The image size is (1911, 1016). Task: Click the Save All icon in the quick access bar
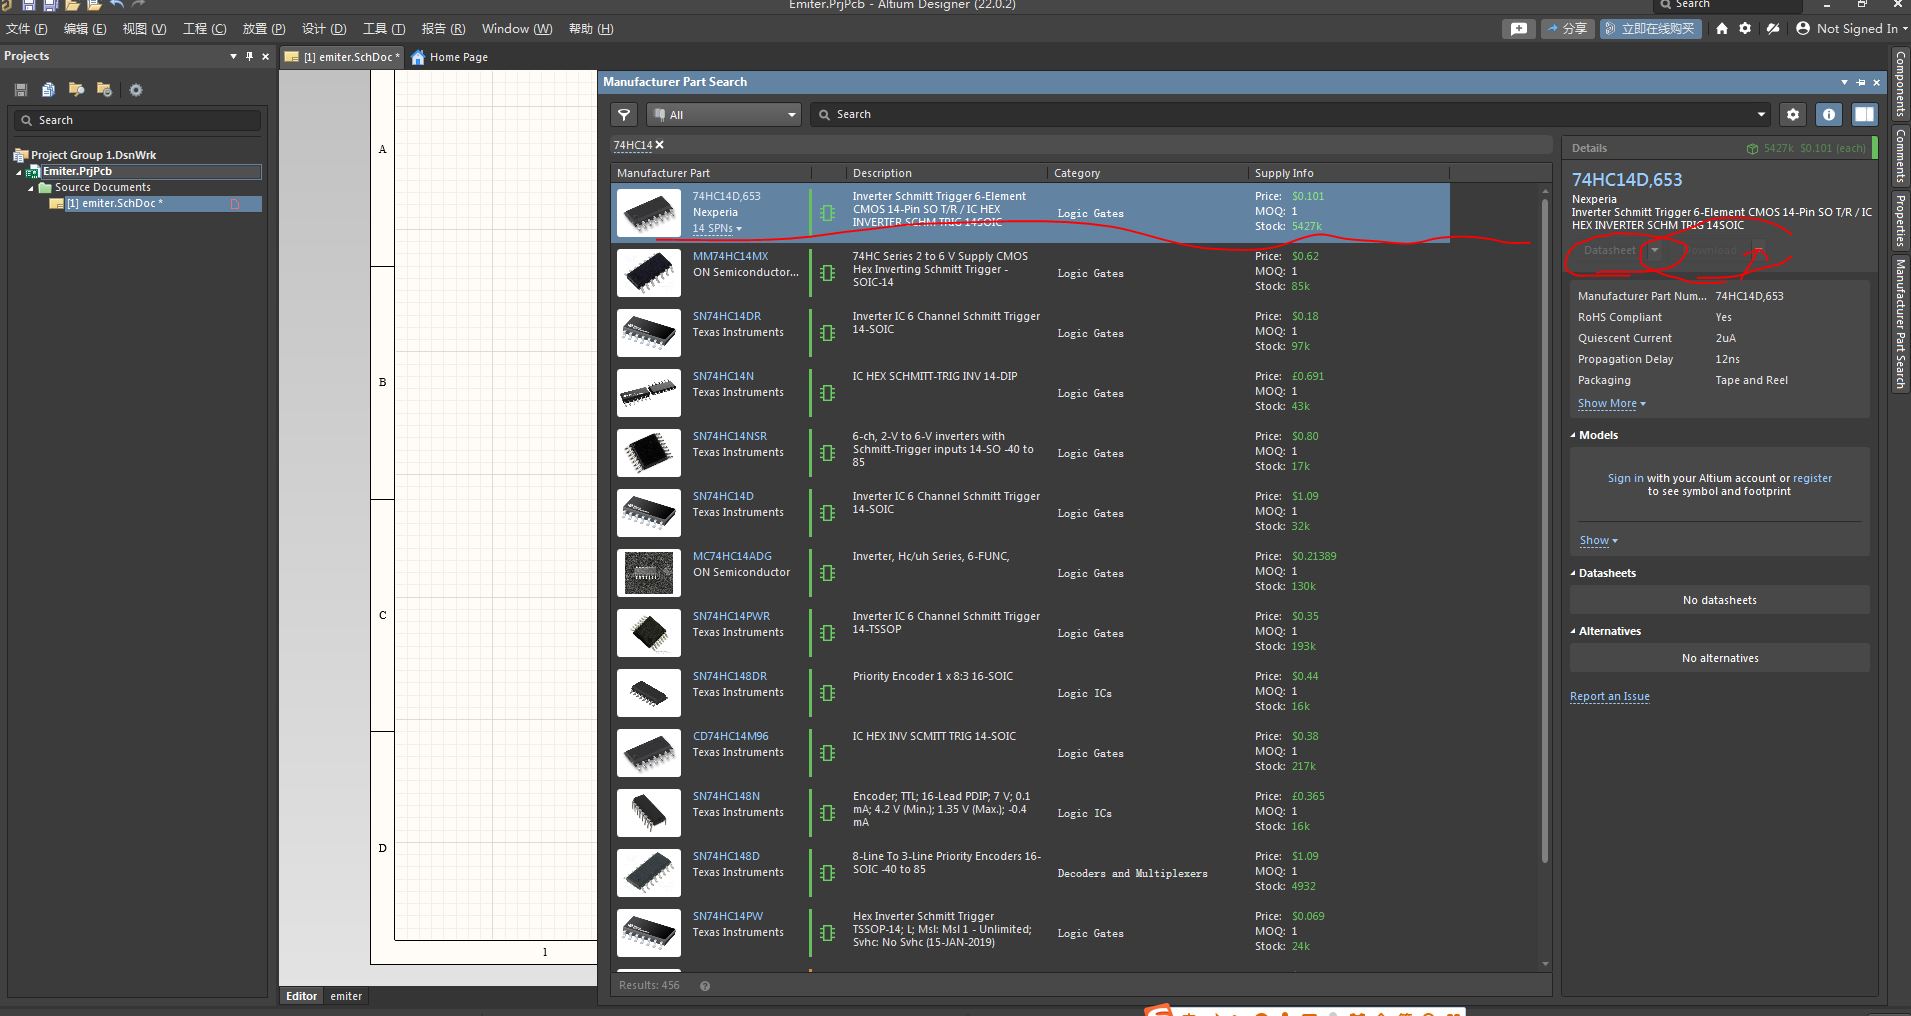[50, 5]
